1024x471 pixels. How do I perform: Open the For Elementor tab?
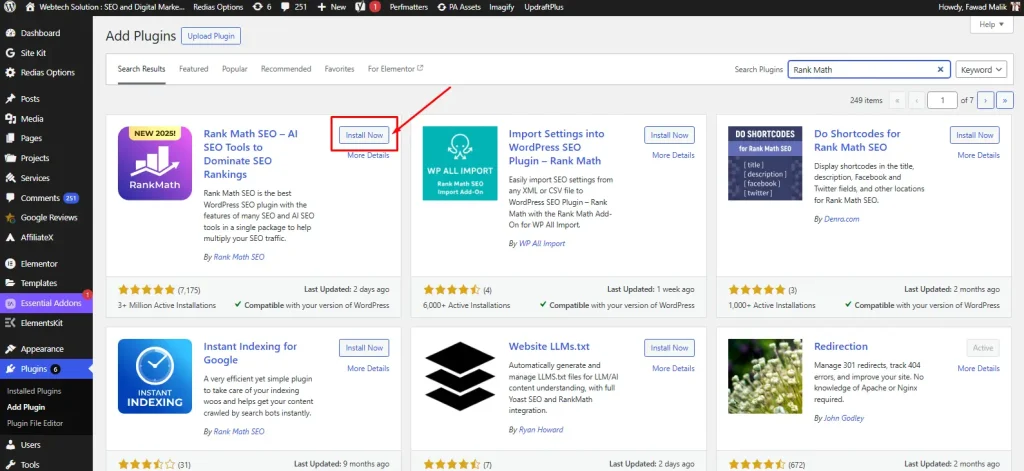(396, 69)
